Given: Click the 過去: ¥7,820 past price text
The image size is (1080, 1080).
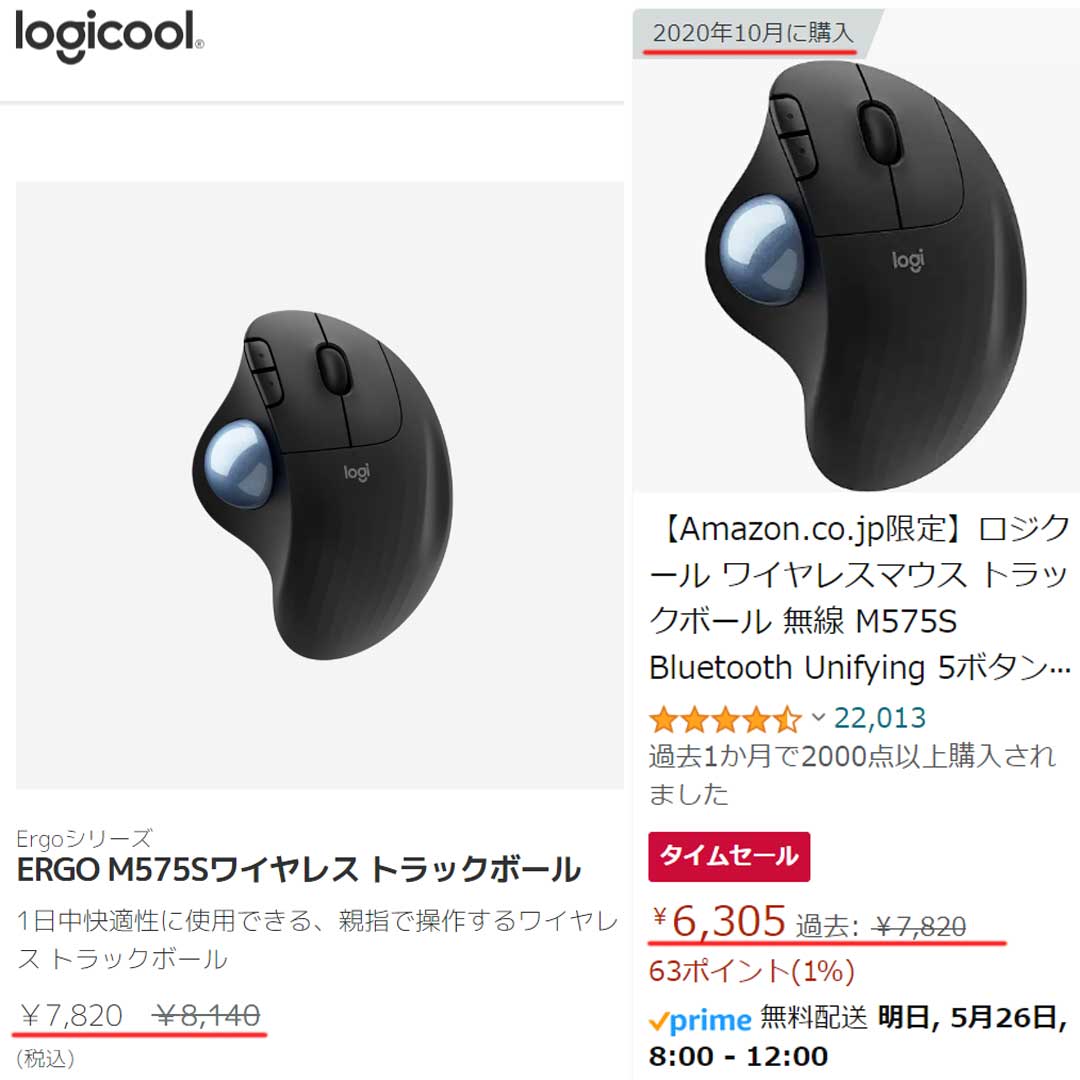Looking at the screenshot, I should [881, 926].
